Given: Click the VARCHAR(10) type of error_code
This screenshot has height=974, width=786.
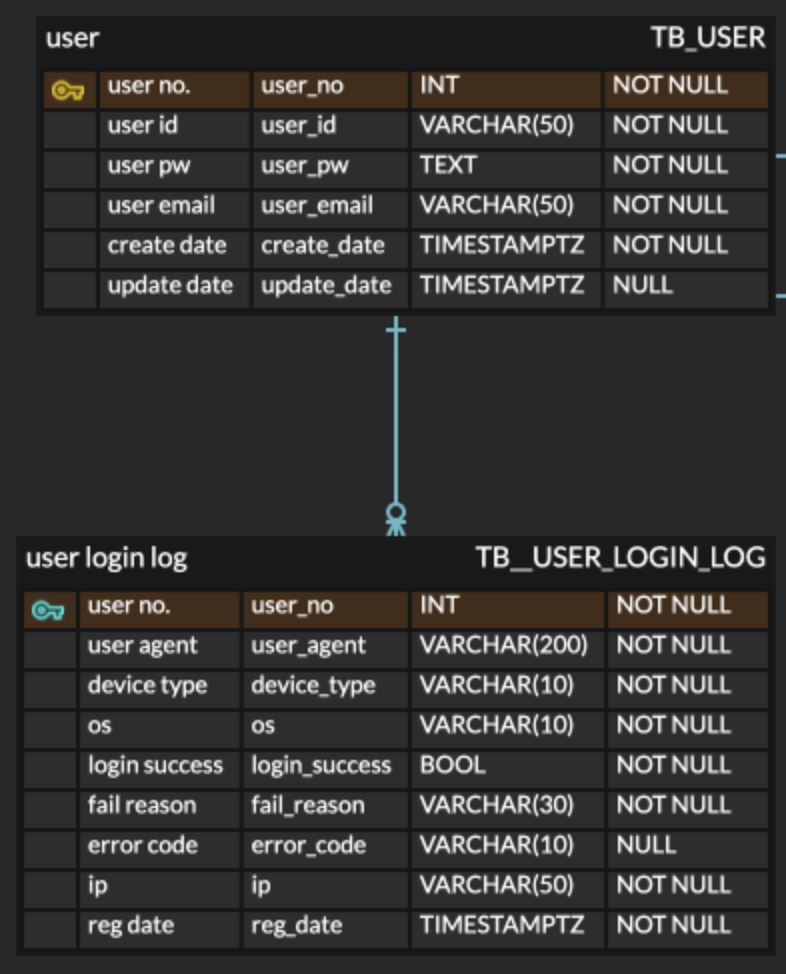Looking at the screenshot, I should click(x=508, y=850).
